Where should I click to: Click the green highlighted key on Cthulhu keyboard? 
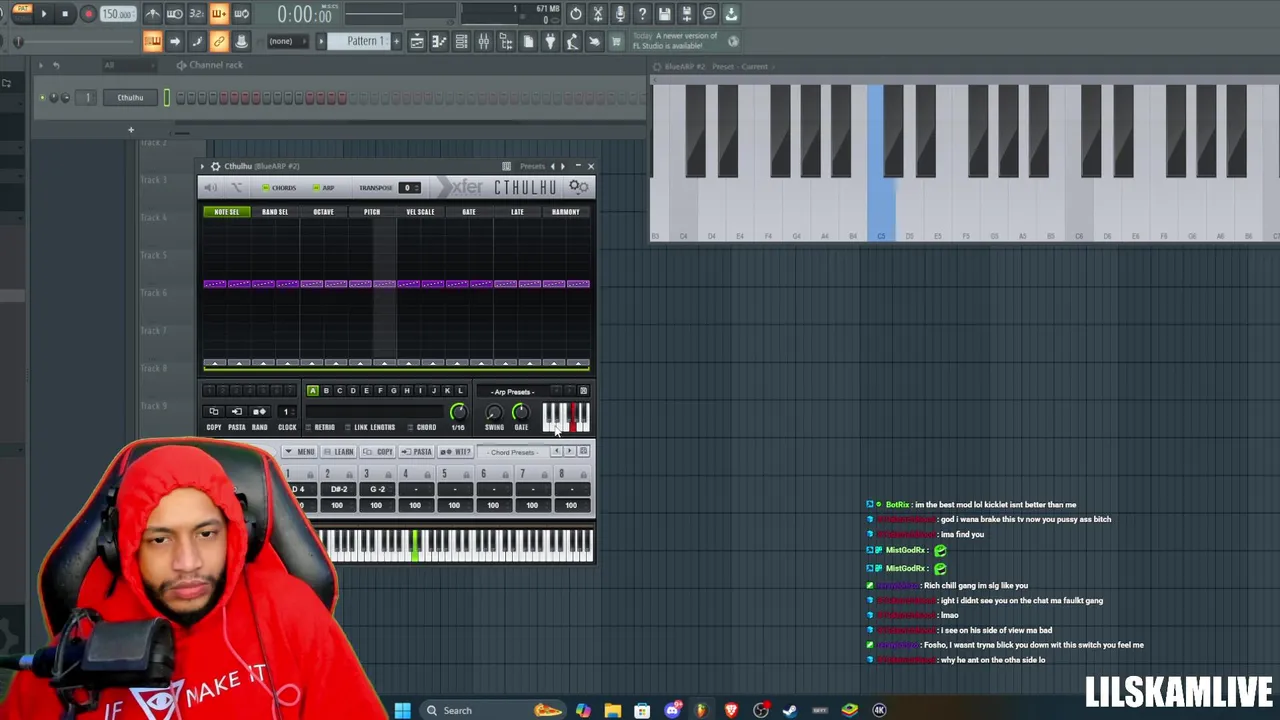[414, 547]
